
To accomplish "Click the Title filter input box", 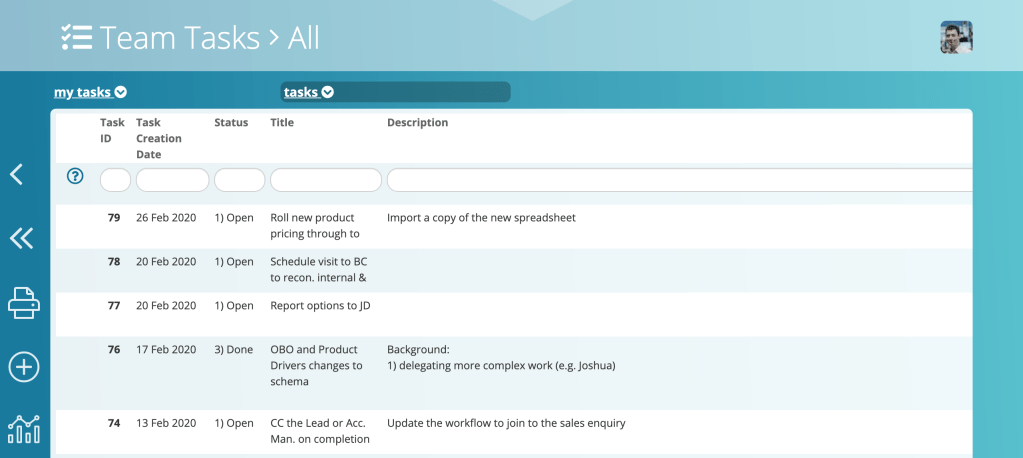I will tap(325, 180).
